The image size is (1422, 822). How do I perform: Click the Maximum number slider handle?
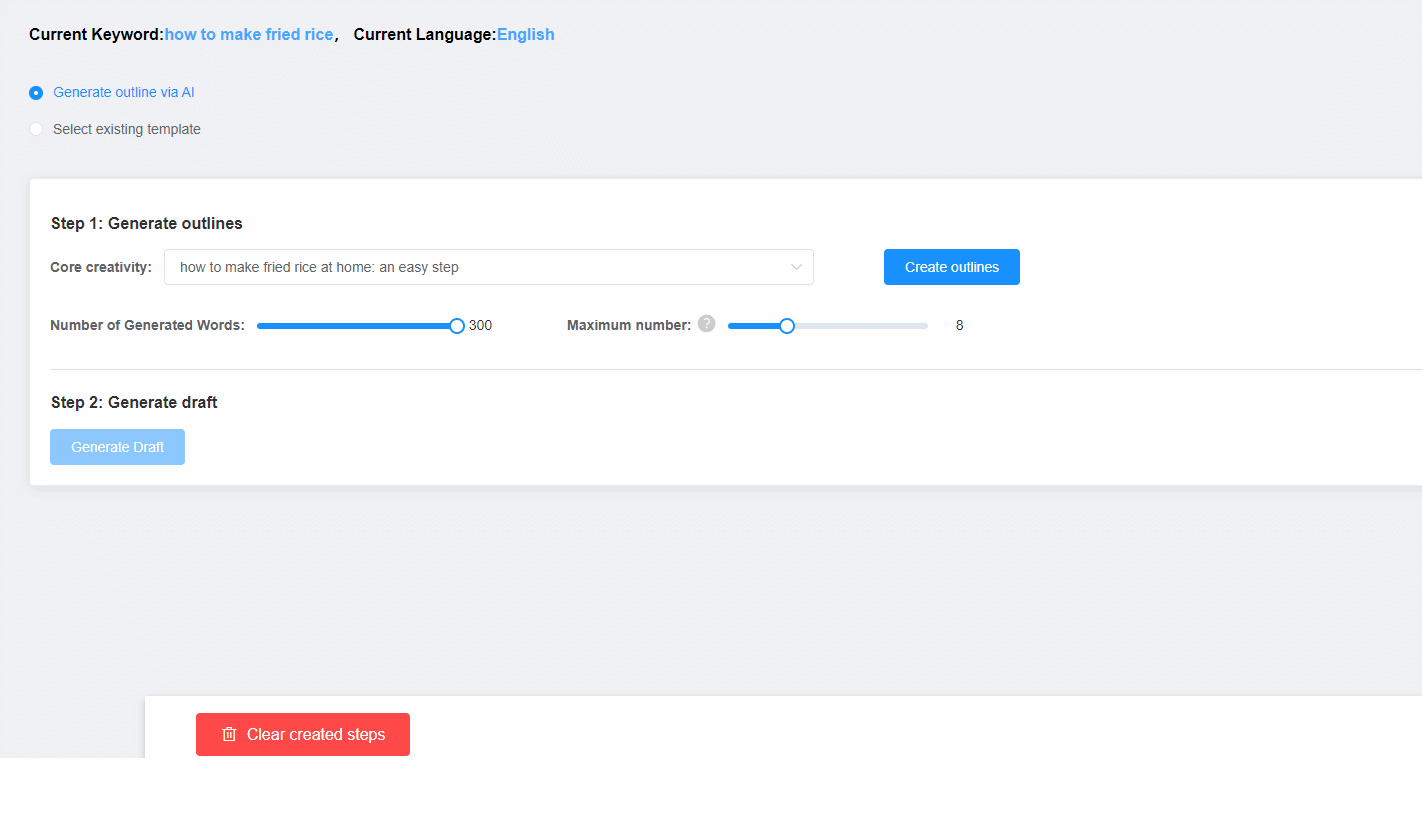787,326
